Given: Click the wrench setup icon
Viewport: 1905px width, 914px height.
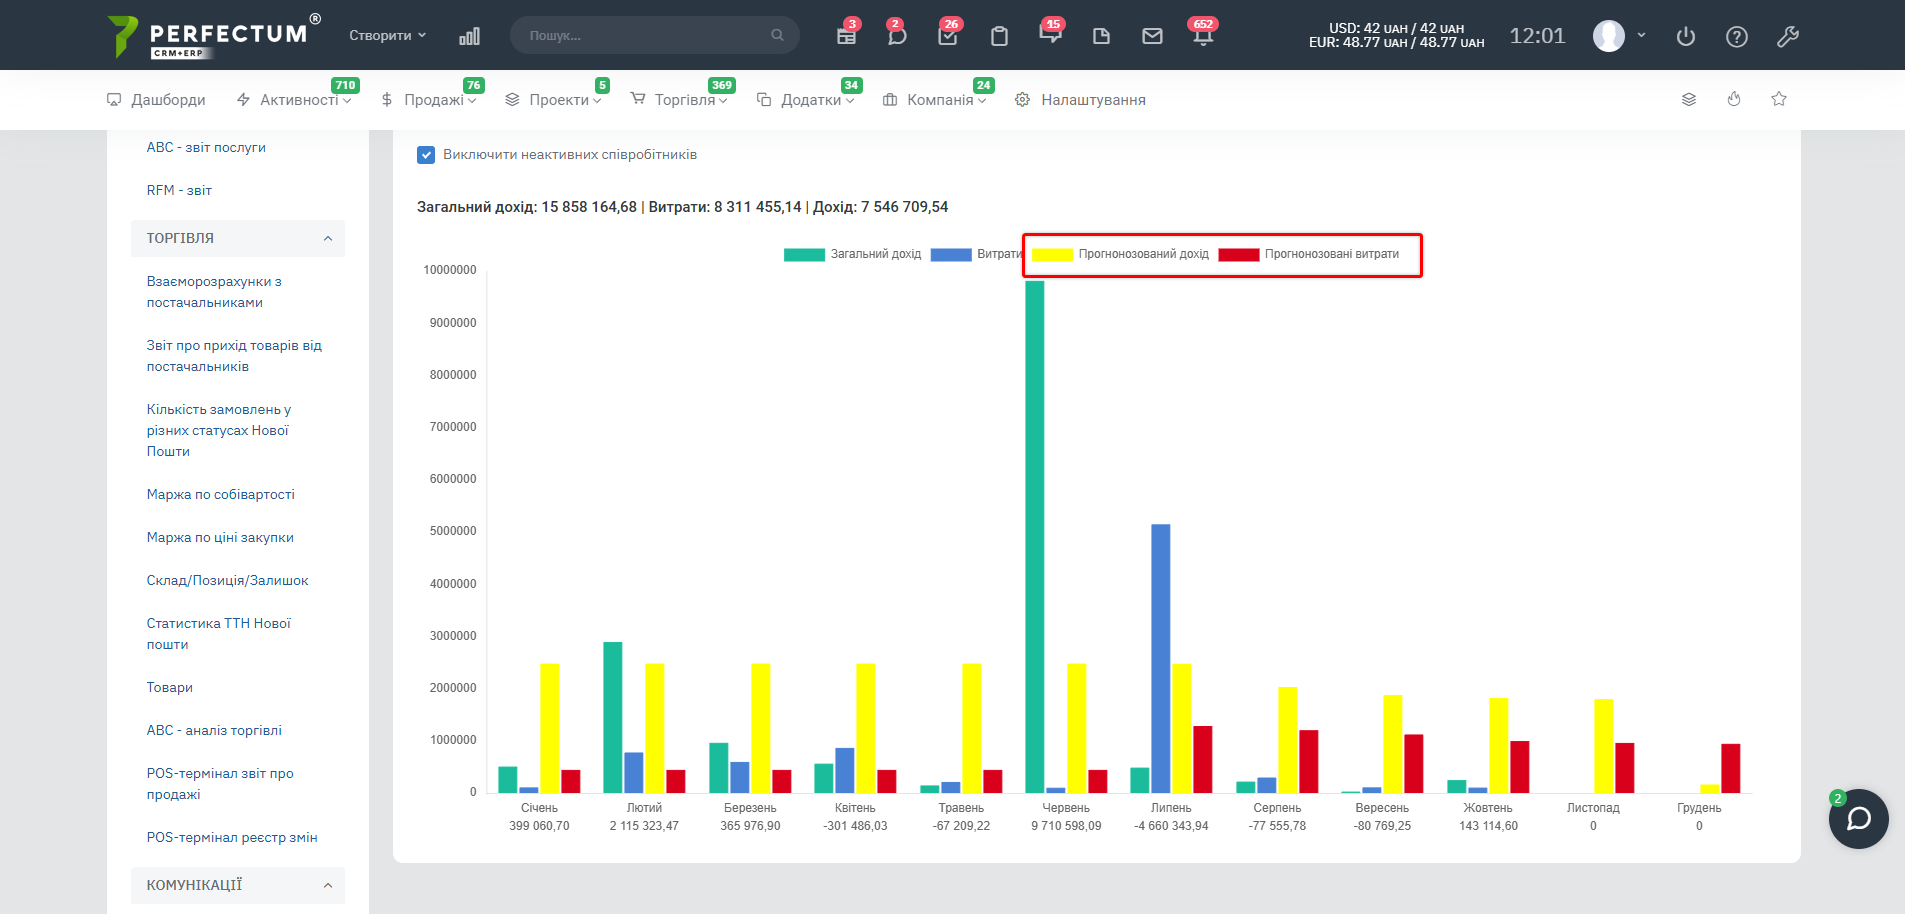Looking at the screenshot, I should tap(1787, 37).
